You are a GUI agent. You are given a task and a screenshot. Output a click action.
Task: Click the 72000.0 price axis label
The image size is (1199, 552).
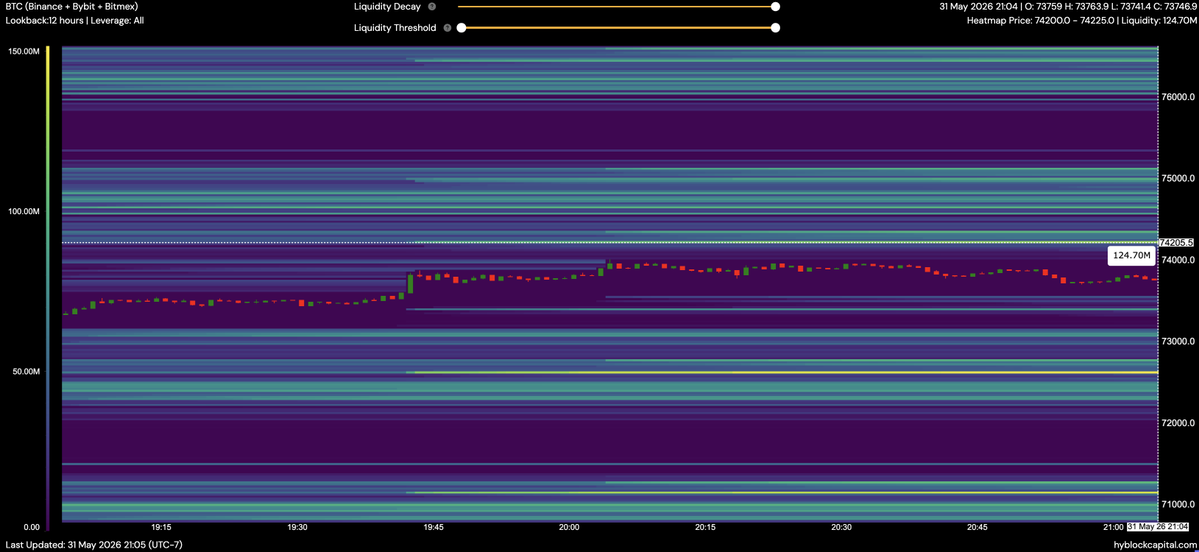[1178, 423]
